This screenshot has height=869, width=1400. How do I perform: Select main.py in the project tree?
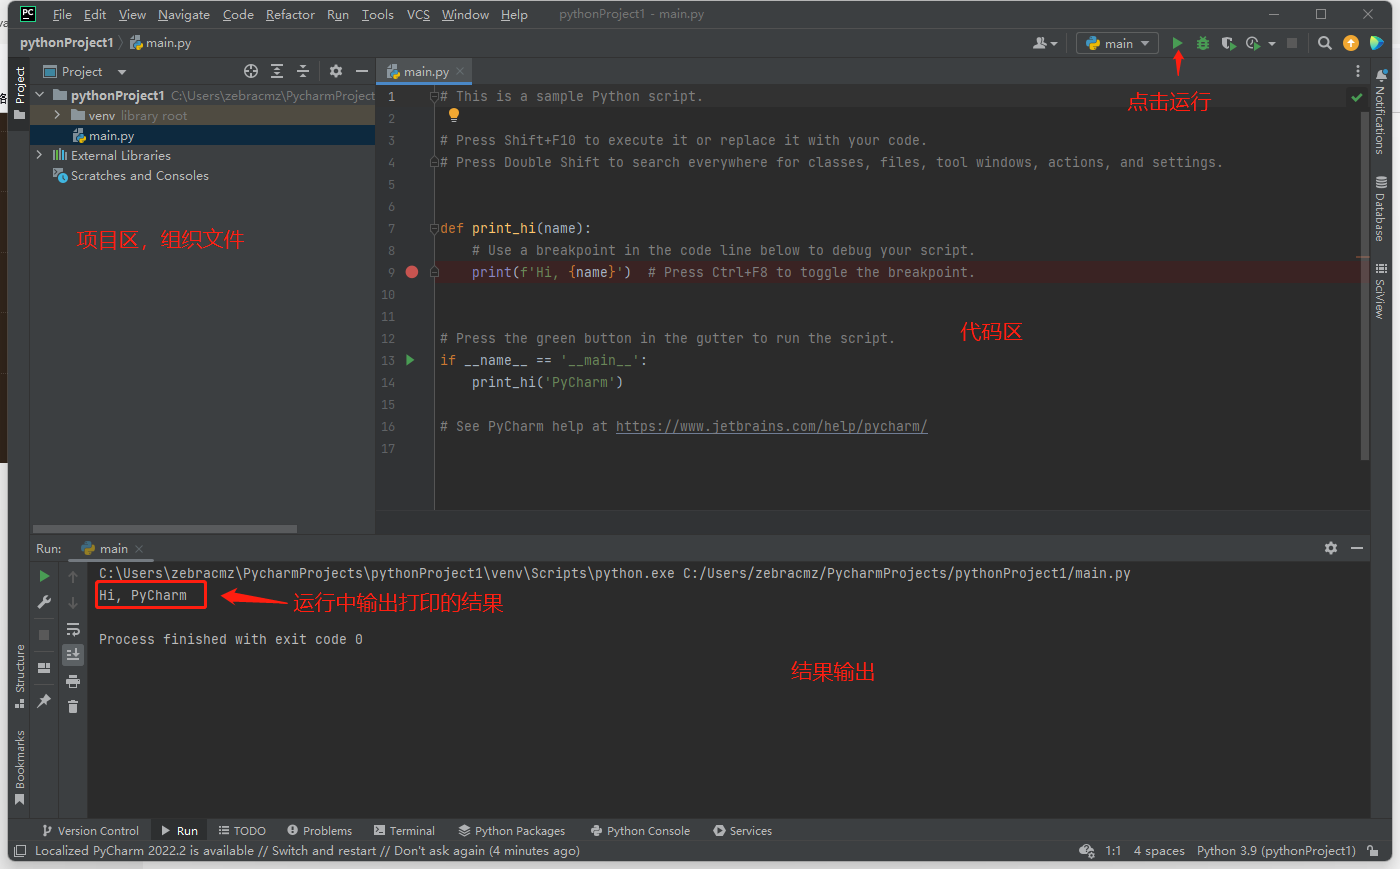110,136
